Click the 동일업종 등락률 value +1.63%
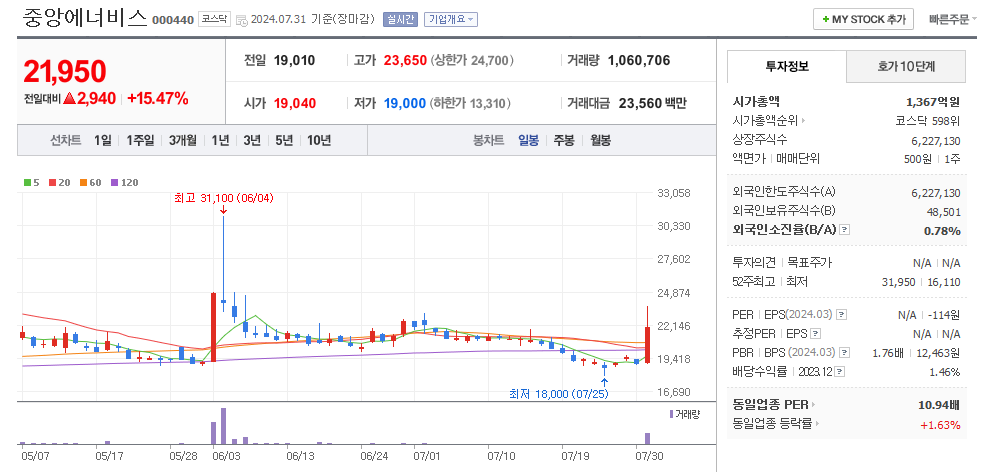 point(941,425)
